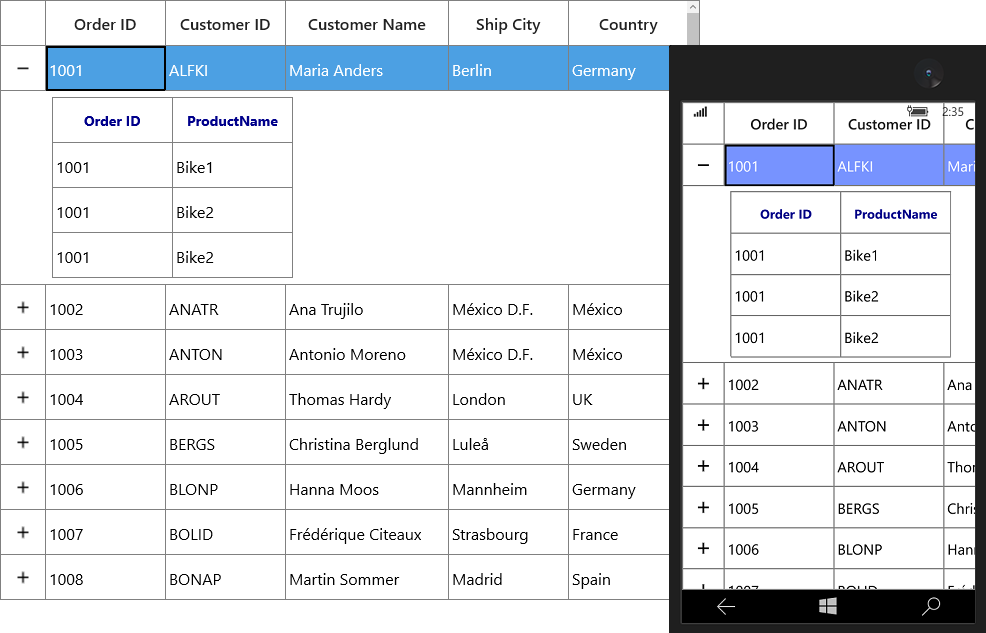
Task: Tap the phone's search magnifier icon
Action: [930, 606]
